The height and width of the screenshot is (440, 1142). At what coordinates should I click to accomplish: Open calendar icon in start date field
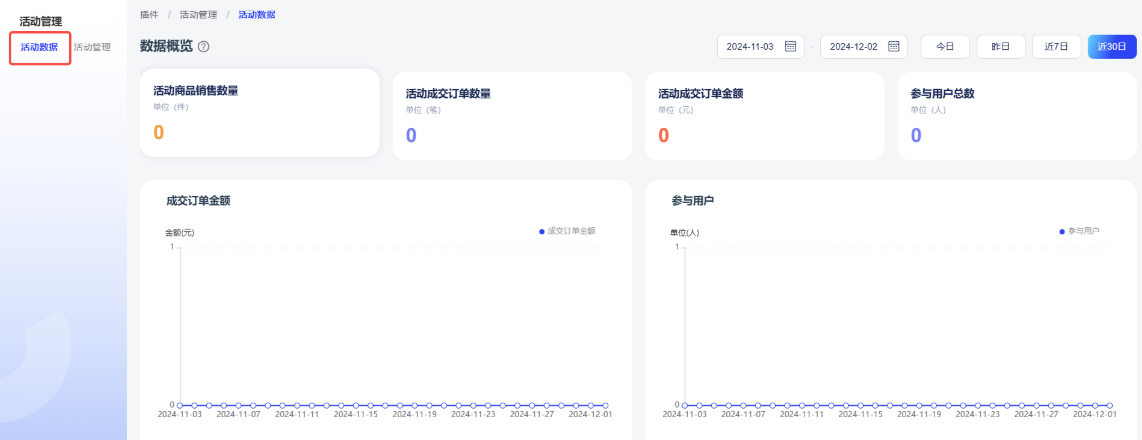790,46
